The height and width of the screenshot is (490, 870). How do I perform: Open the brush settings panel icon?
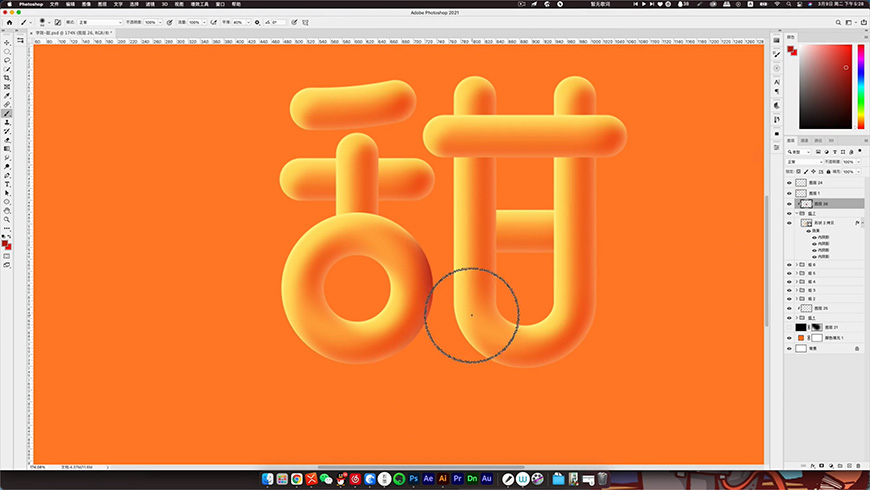(58, 23)
